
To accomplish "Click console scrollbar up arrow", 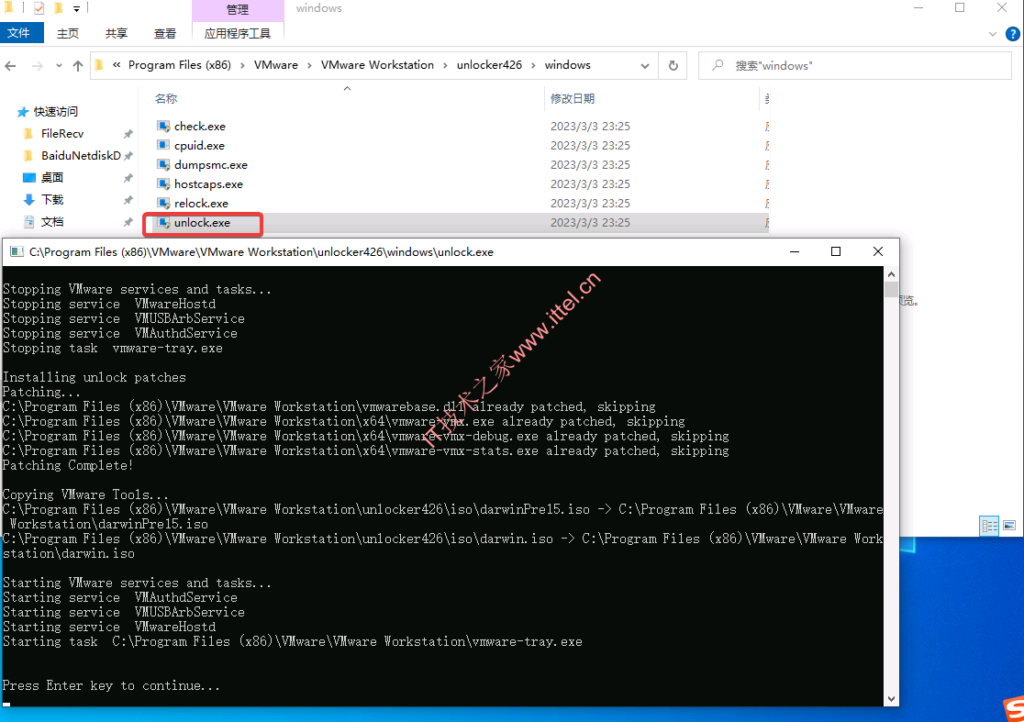I will point(891,275).
